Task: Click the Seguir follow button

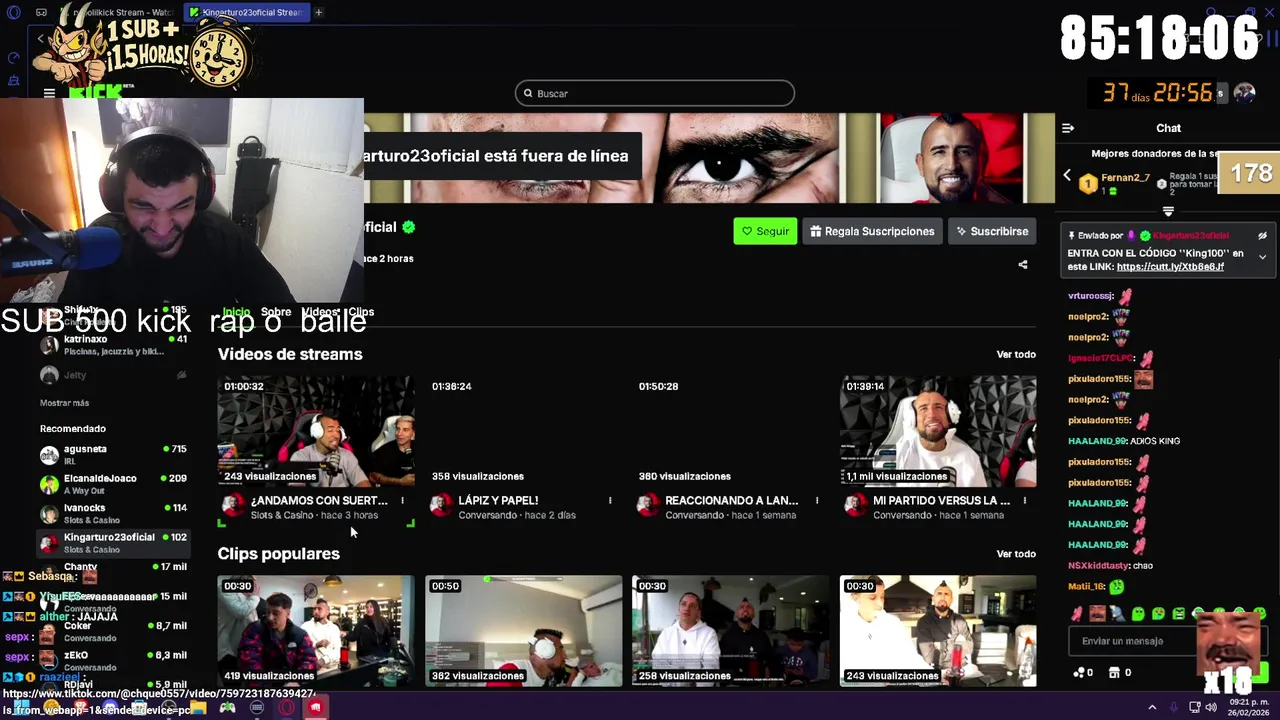Action: [x=765, y=231]
